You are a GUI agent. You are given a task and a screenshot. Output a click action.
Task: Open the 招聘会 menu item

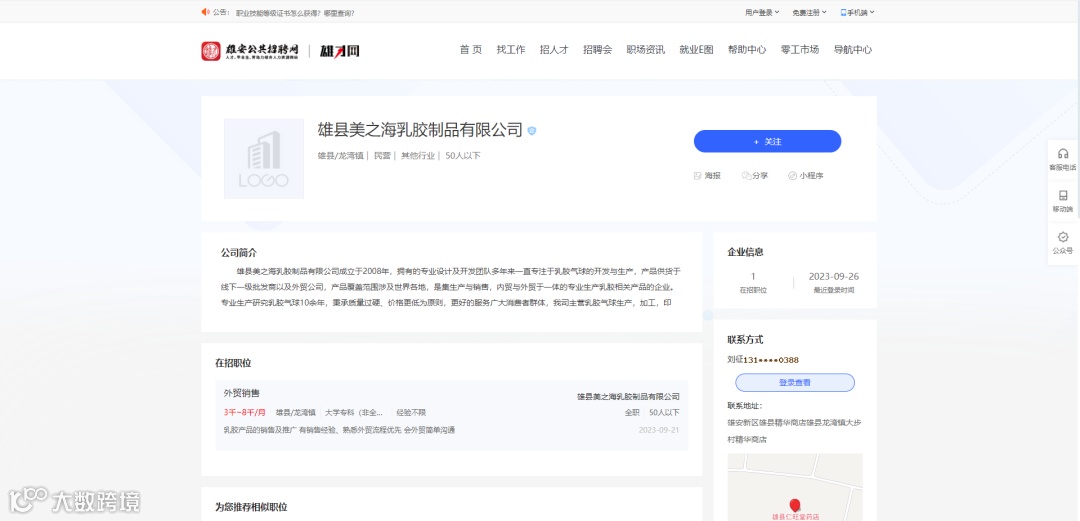(x=598, y=50)
